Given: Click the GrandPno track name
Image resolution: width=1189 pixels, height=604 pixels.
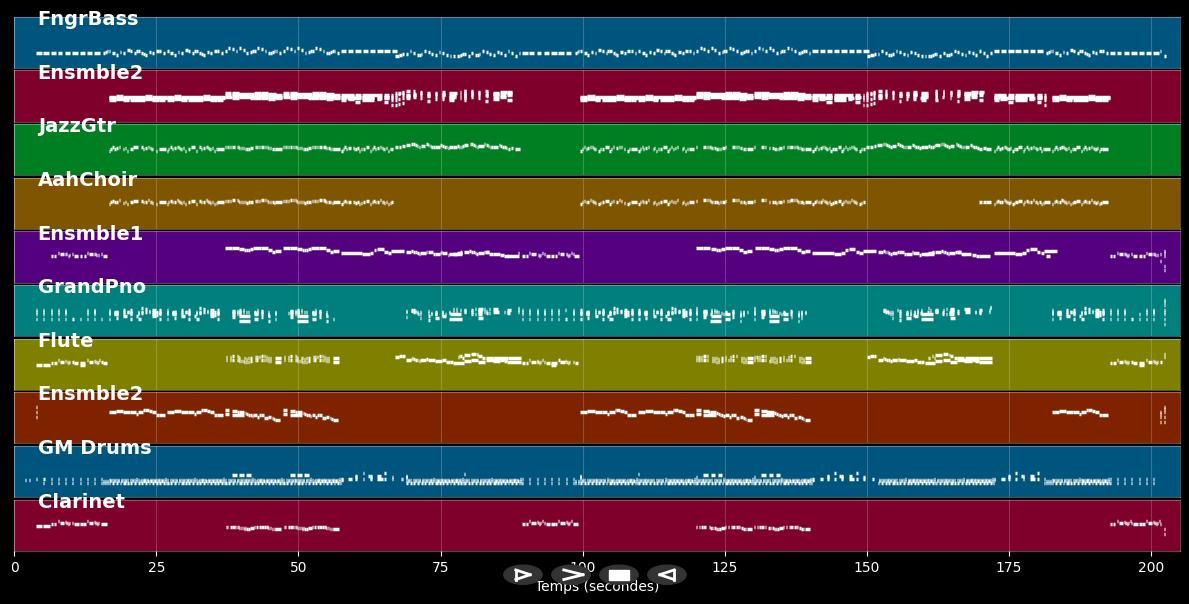Looking at the screenshot, I should coord(92,287).
